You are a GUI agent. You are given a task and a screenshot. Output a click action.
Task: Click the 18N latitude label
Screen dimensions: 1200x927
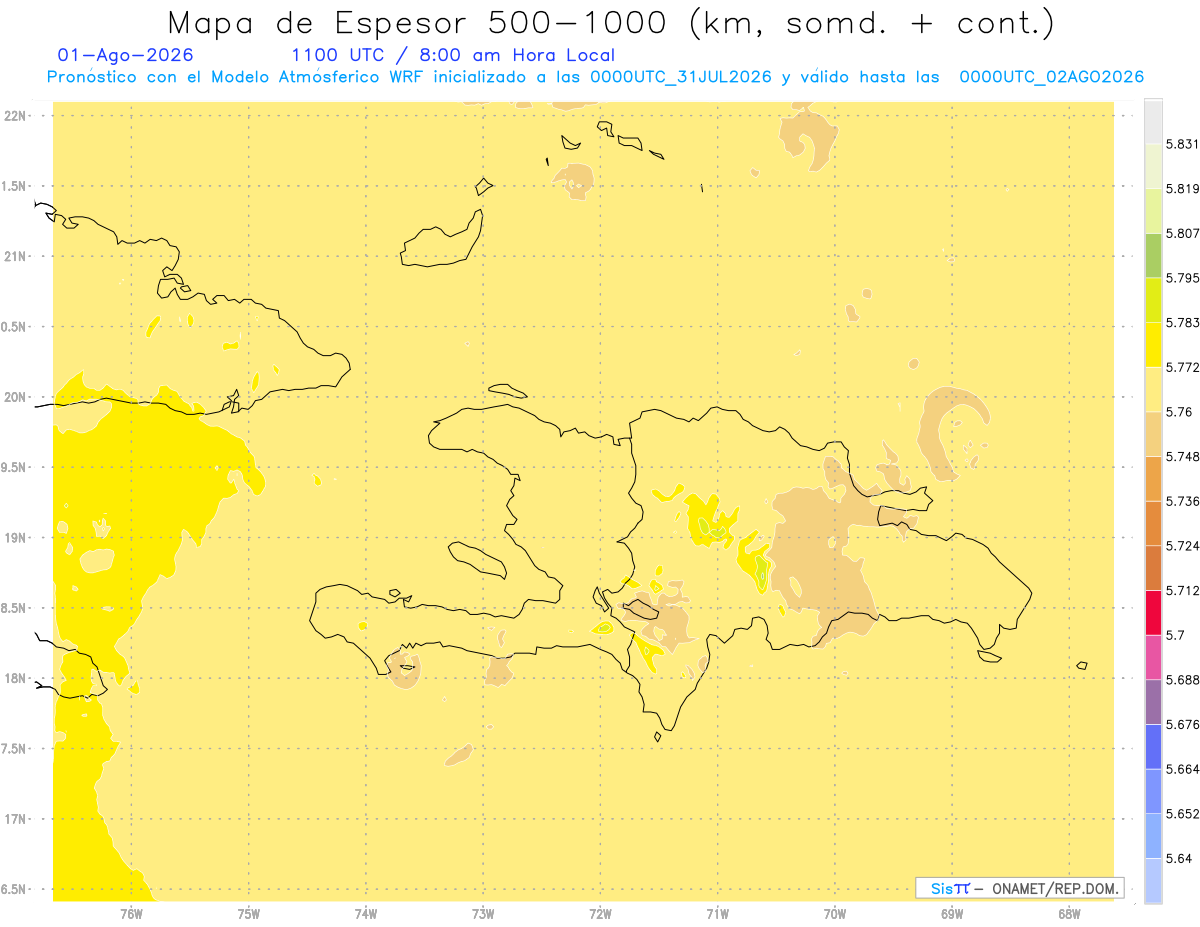pos(15,679)
